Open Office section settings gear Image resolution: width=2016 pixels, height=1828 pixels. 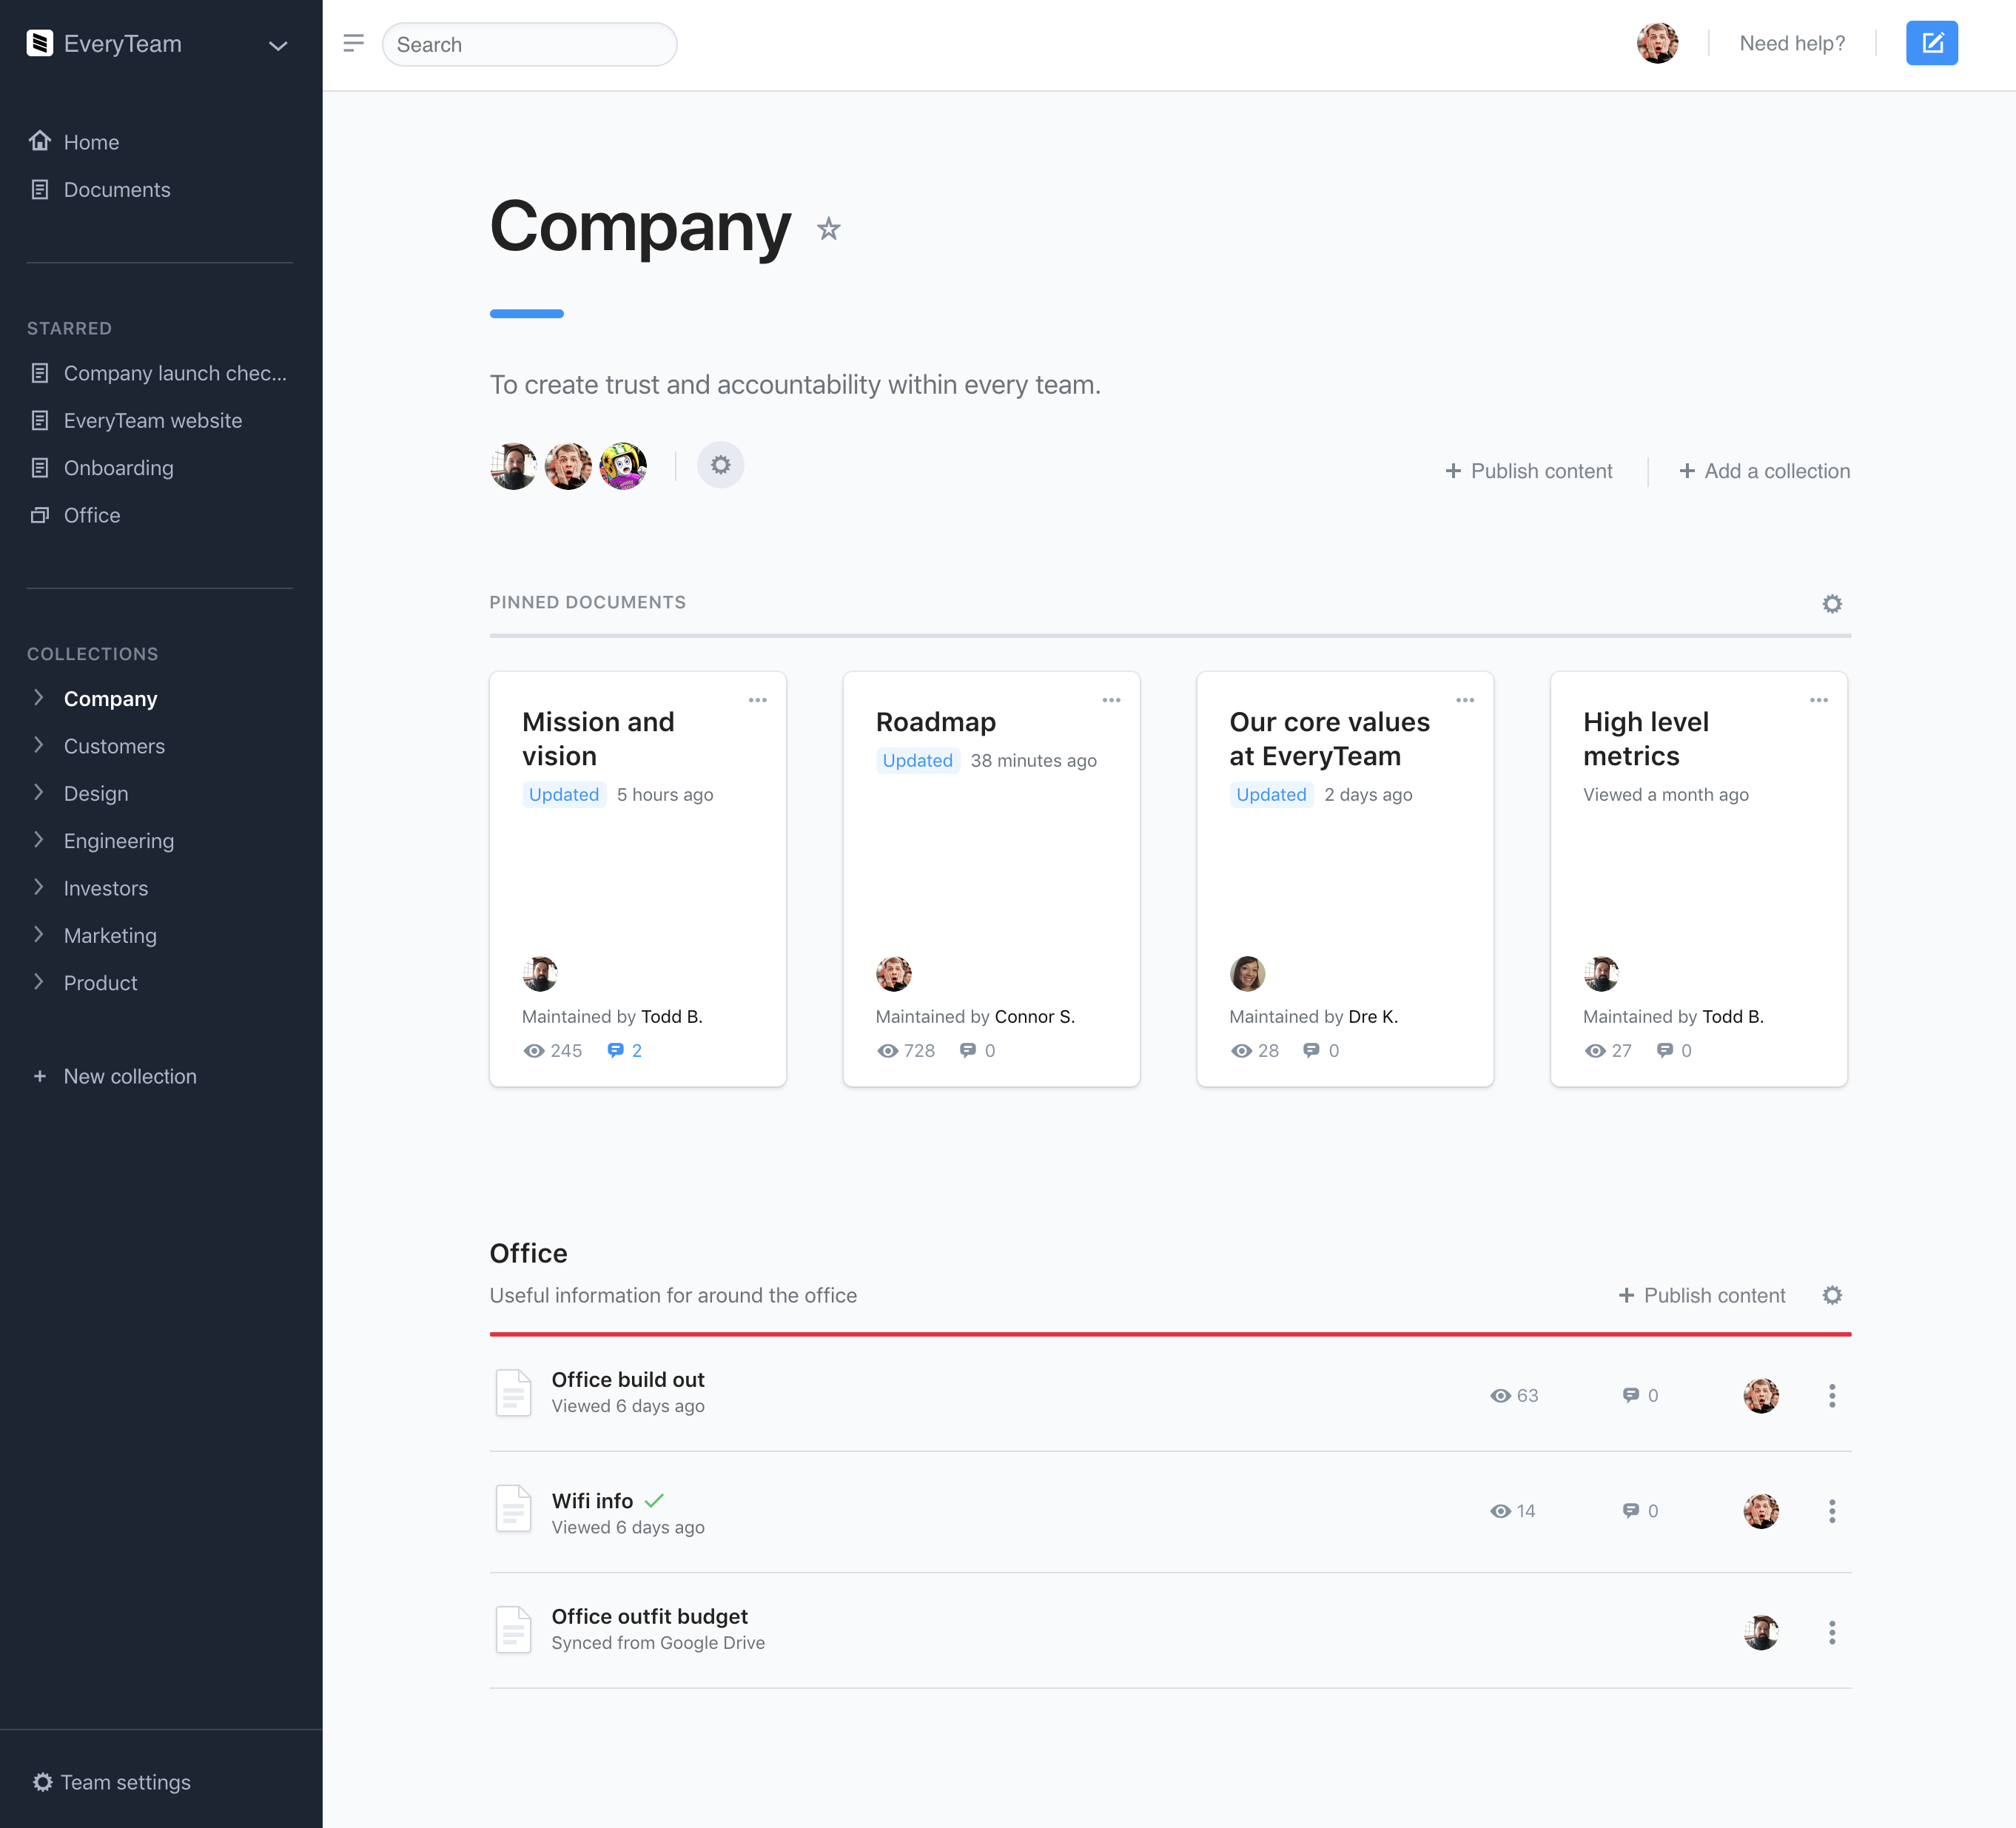[1831, 1295]
